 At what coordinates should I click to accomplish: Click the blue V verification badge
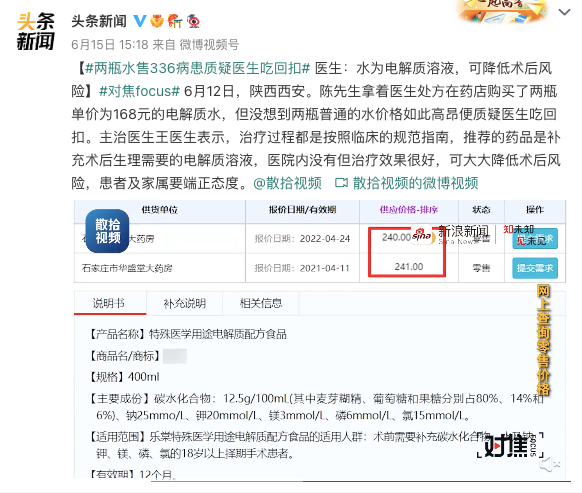click(140, 21)
